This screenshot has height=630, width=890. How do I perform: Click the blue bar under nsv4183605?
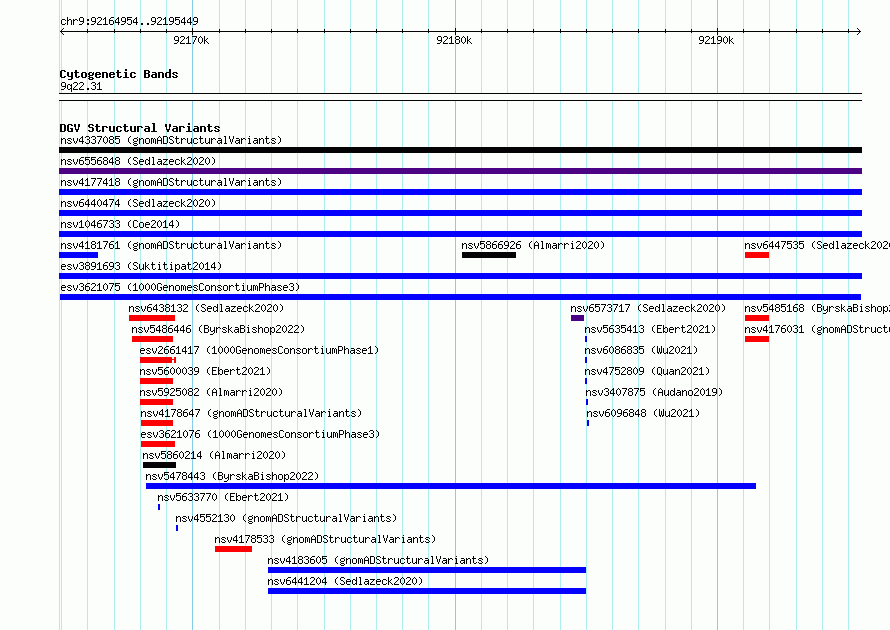[427, 570]
